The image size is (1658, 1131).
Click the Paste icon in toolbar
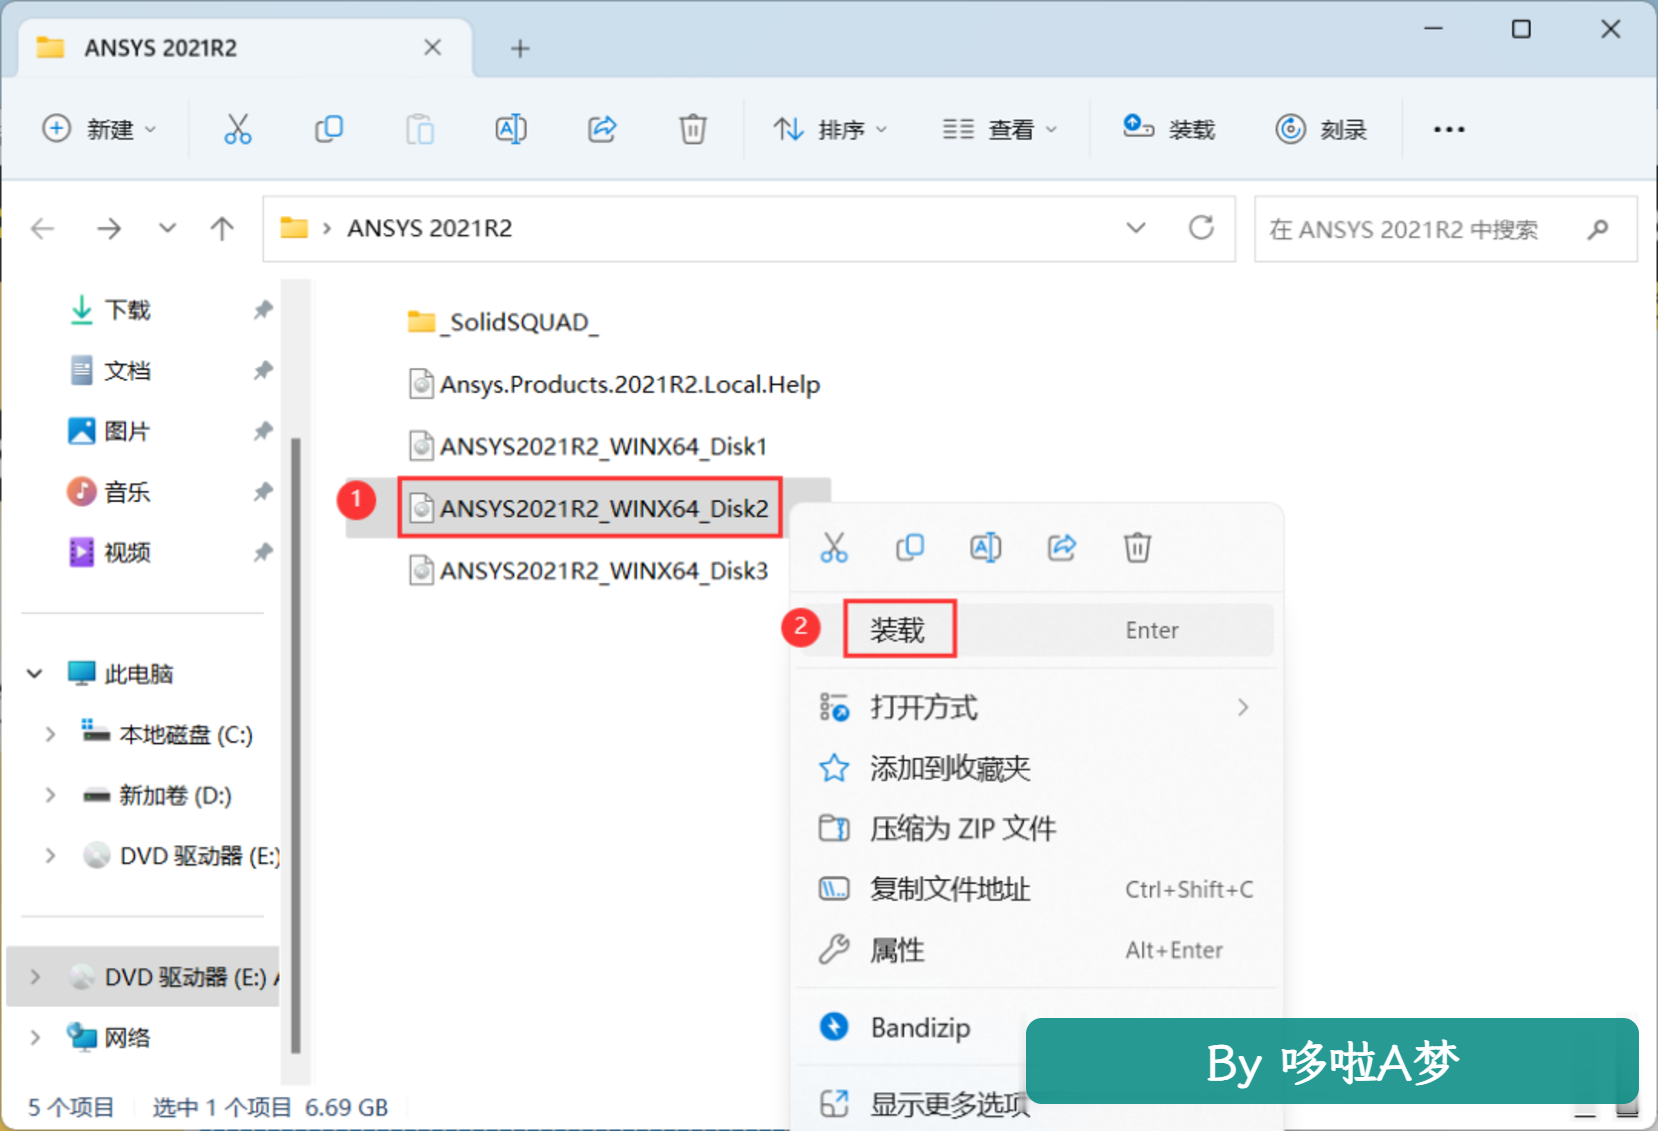pos(420,129)
